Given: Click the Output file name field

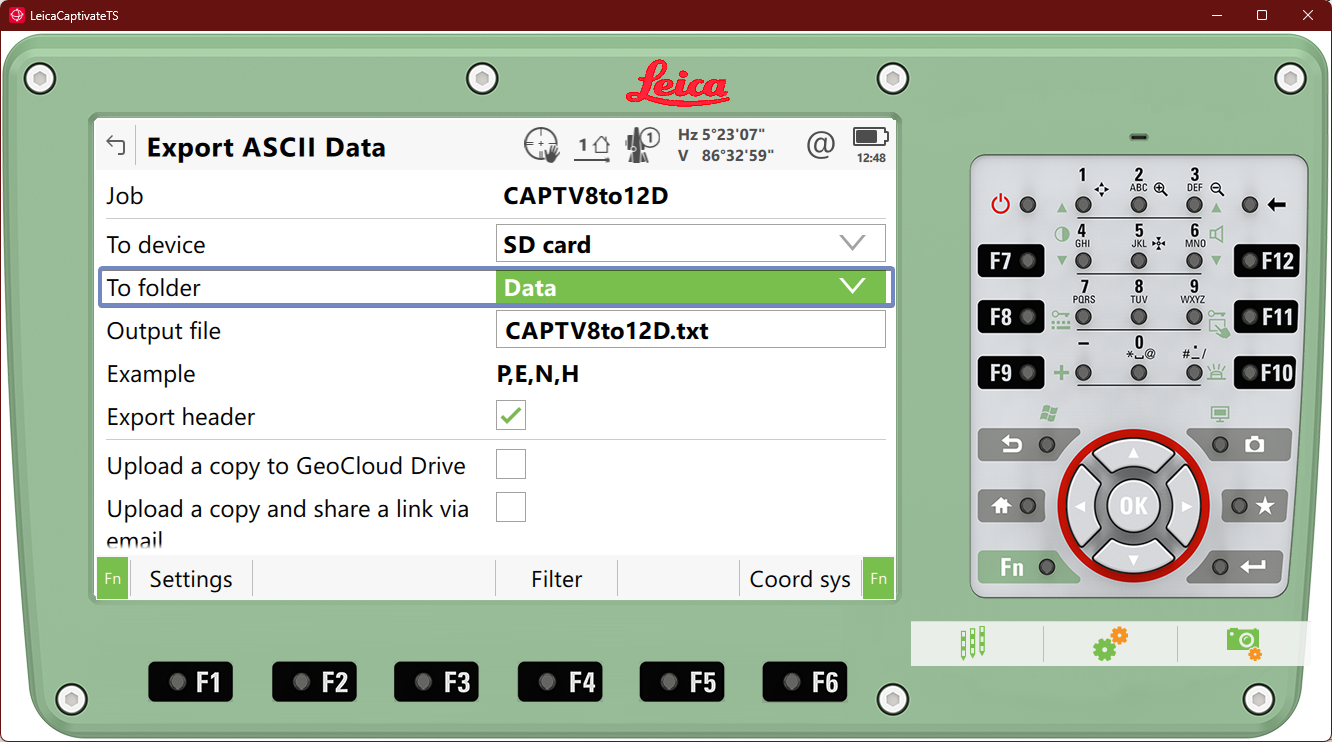Looking at the screenshot, I should (x=690, y=330).
